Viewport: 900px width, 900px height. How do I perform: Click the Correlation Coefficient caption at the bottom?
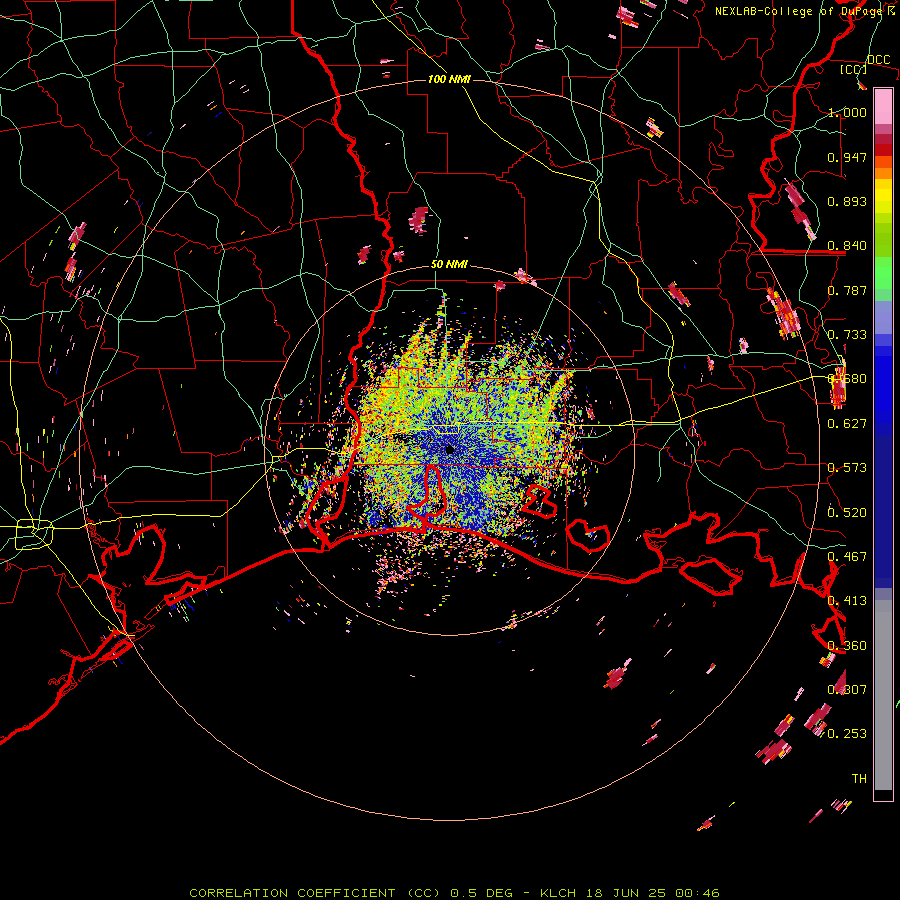pyautogui.click(x=454, y=893)
